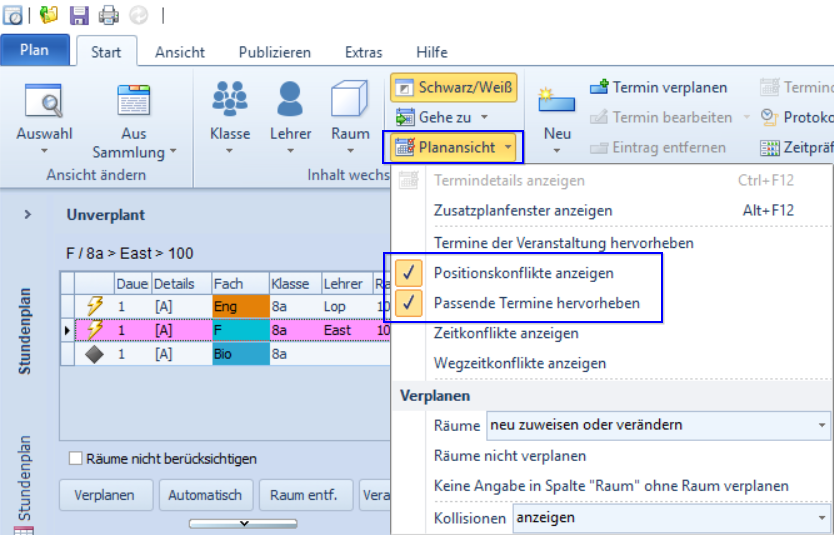Switch to the Extras tab
Viewport: 834px width, 535px height.
364,52
